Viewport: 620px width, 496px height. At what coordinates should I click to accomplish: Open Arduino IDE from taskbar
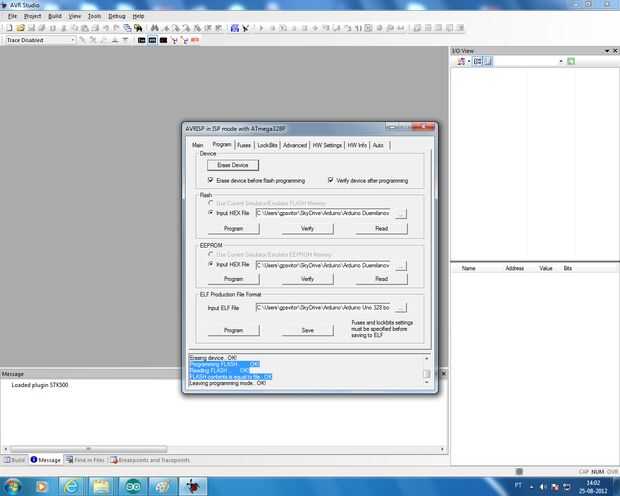coord(133,486)
